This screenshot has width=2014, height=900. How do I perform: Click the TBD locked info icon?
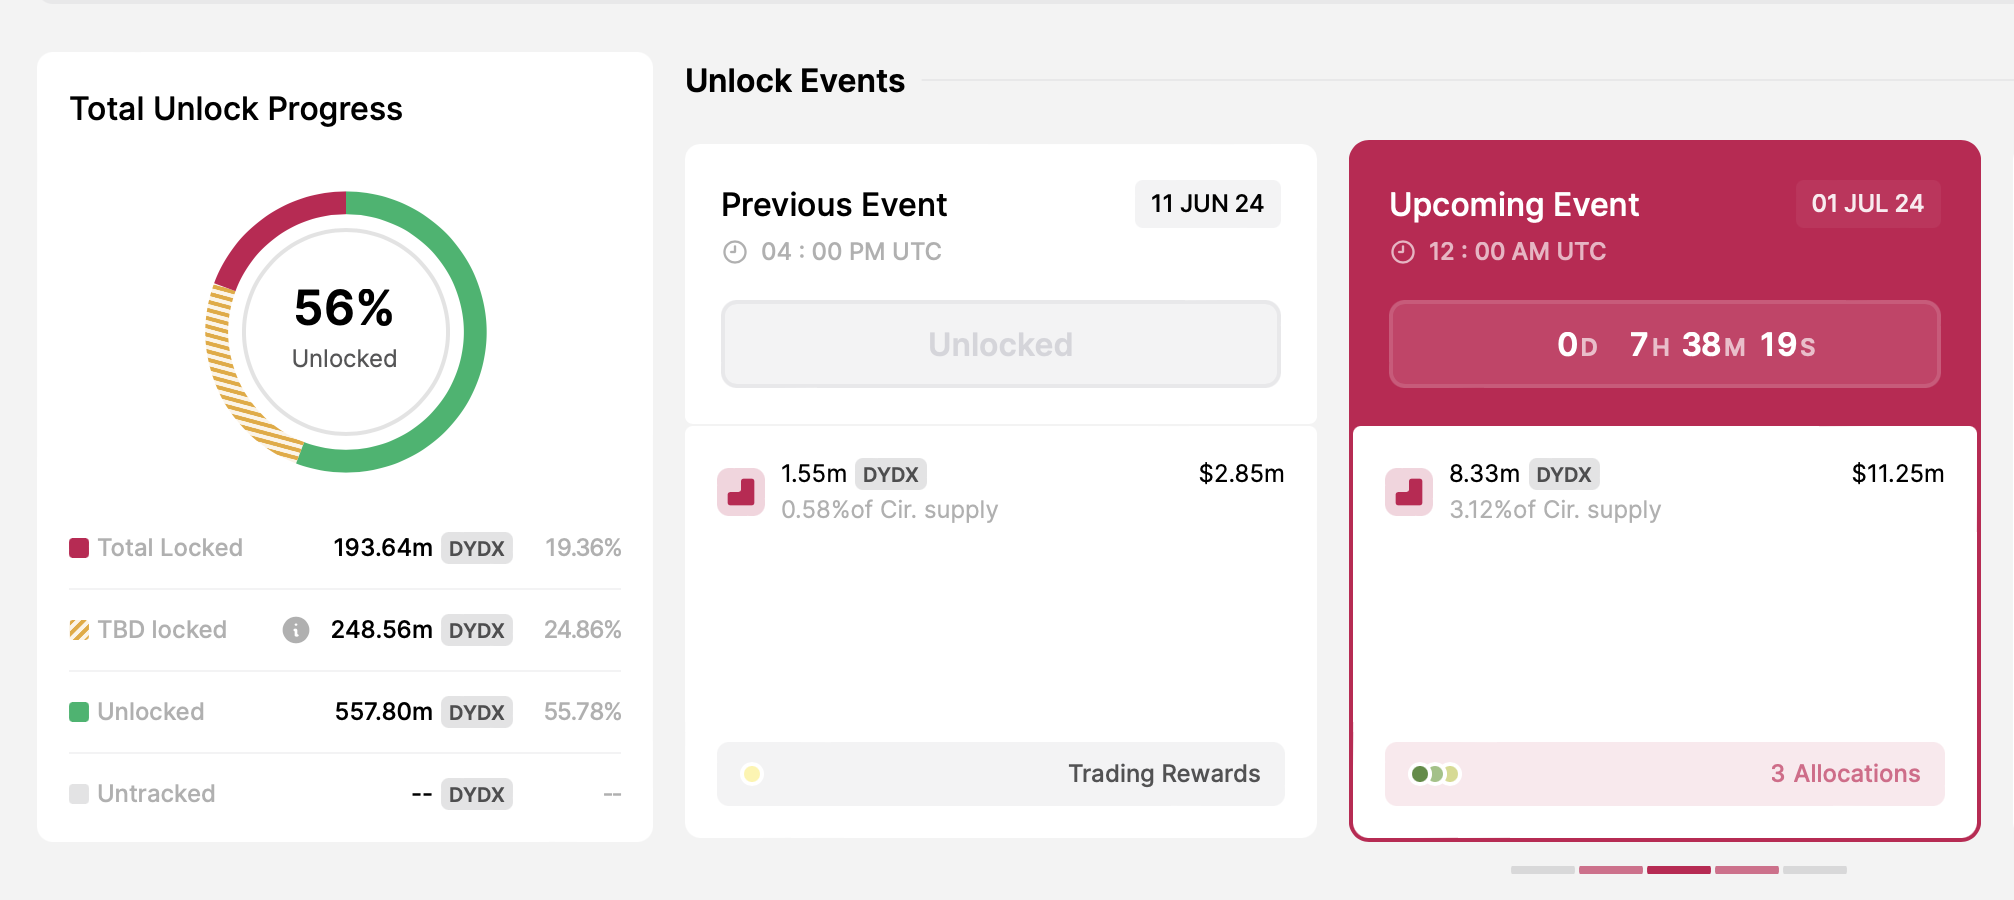pos(295,630)
